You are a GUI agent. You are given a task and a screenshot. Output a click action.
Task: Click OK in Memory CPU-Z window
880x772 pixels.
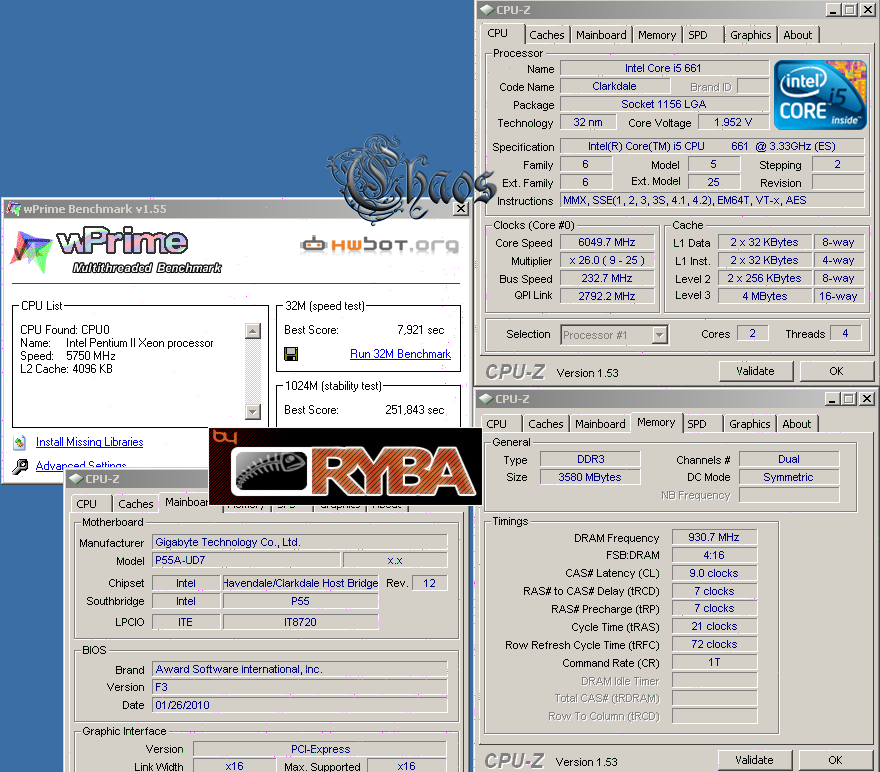(835, 760)
